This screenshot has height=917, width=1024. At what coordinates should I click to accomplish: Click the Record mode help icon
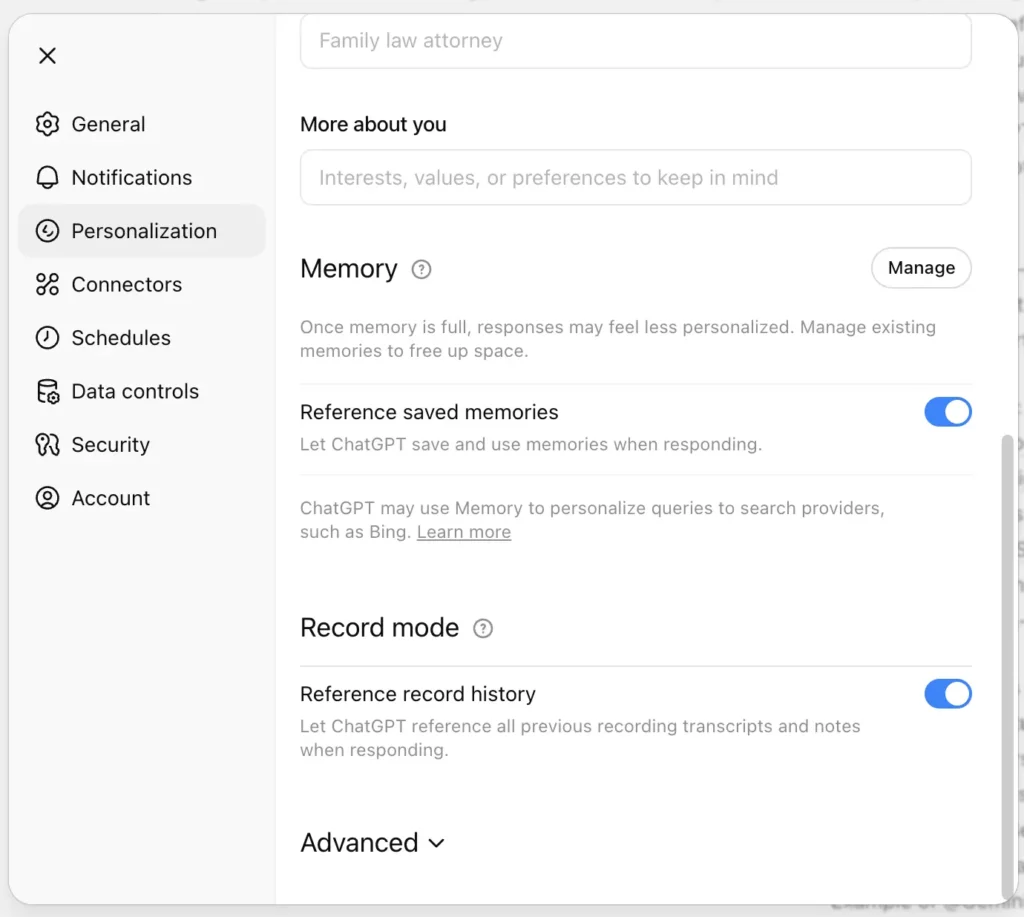[483, 628]
